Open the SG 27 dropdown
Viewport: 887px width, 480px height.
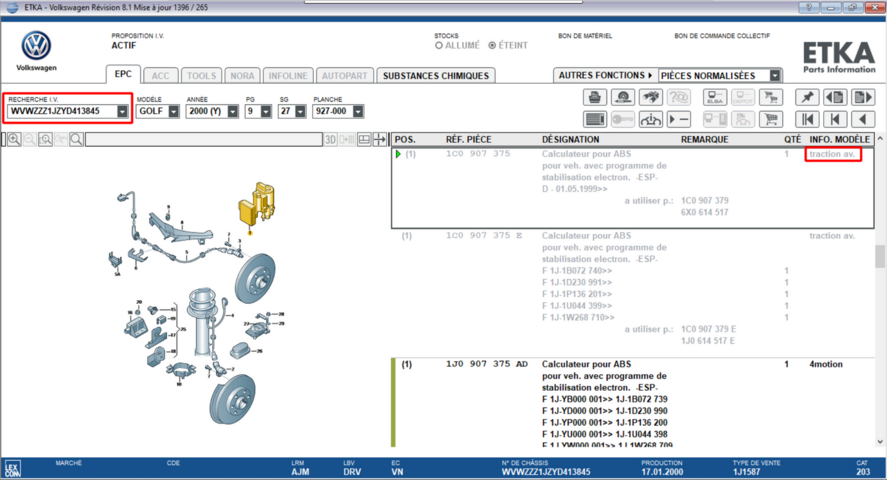click(x=300, y=111)
